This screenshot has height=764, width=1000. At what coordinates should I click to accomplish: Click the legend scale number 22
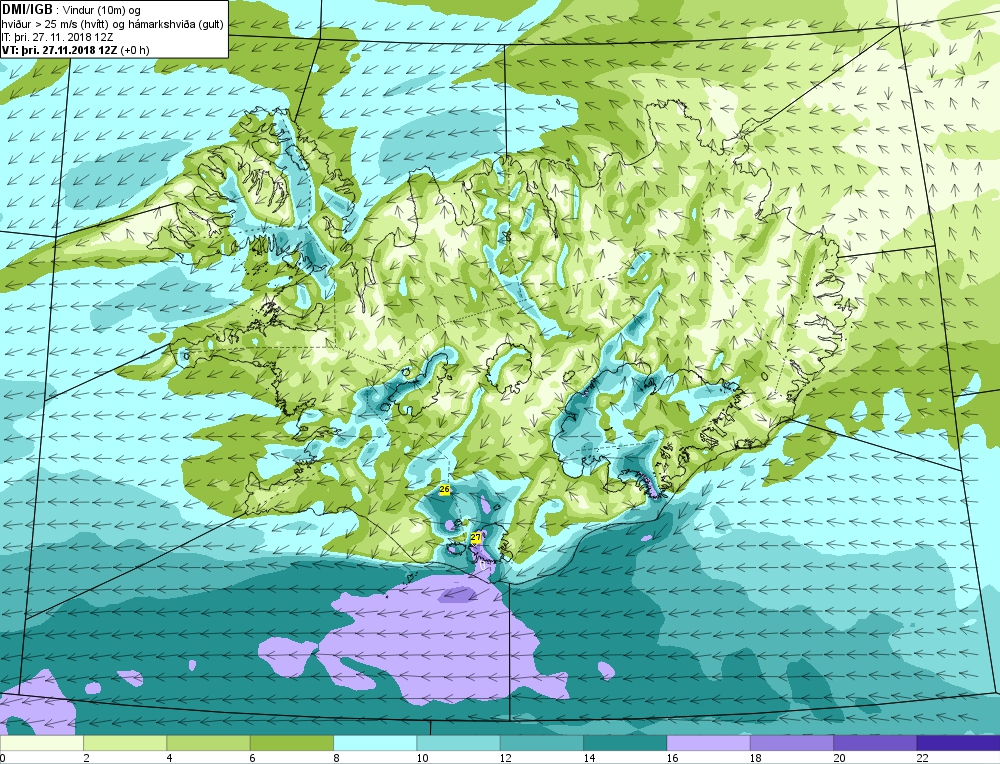pyautogui.click(x=922, y=758)
